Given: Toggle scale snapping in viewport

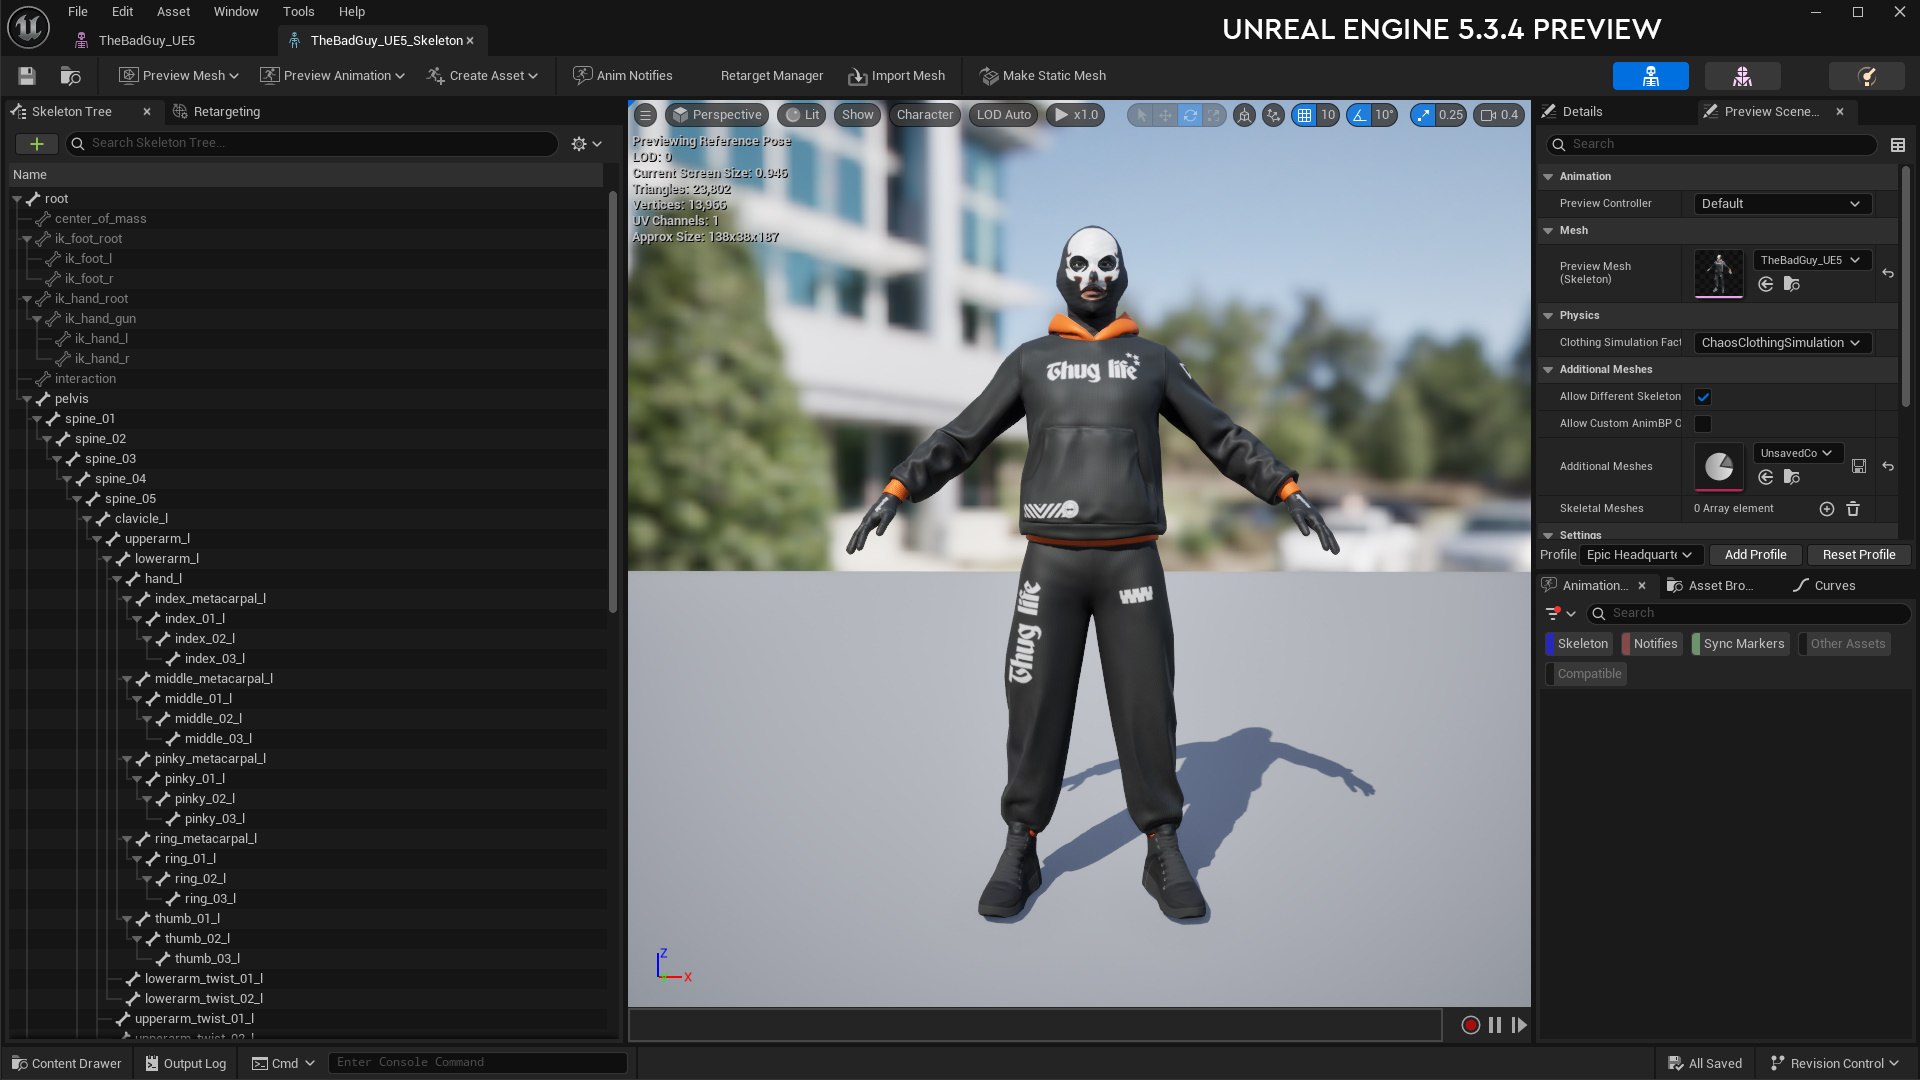Looking at the screenshot, I should tap(1423, 115).
